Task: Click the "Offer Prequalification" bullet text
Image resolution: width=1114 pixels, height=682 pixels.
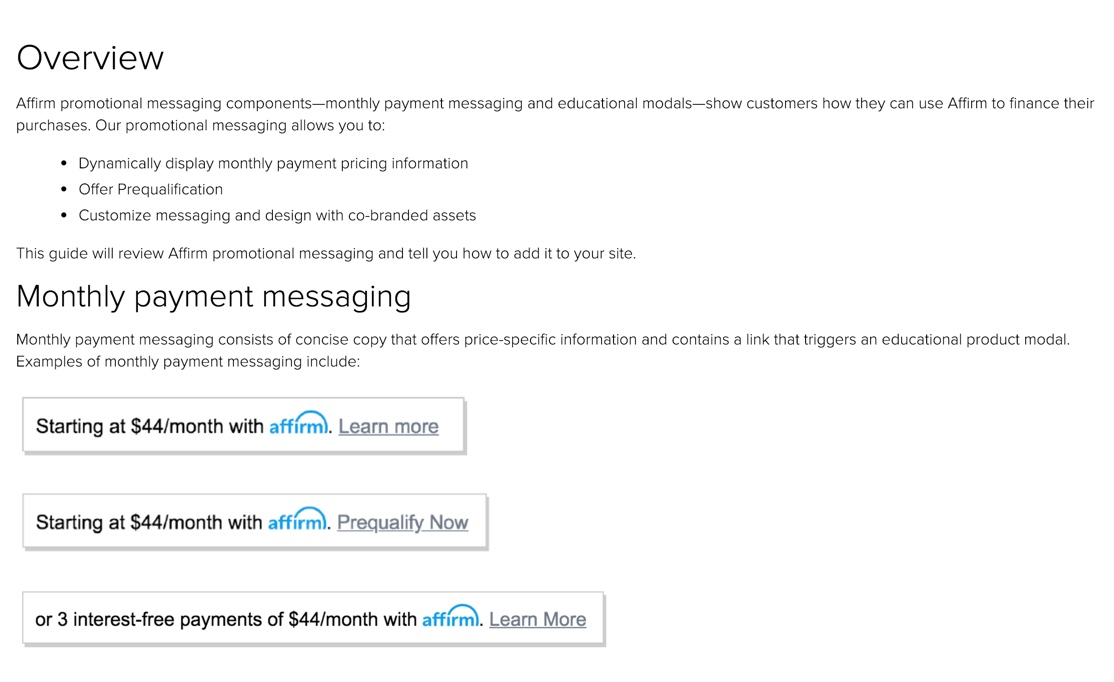Action: [x=150, y=189]
